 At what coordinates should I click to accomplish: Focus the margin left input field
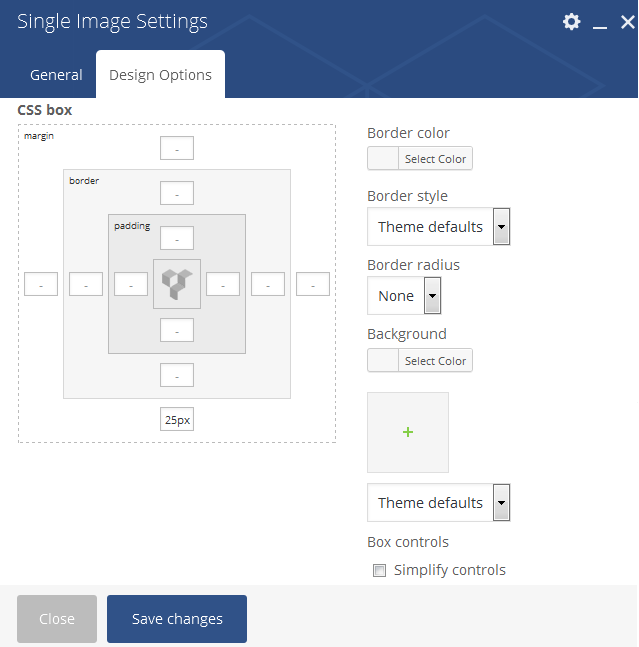click(41, 284)
